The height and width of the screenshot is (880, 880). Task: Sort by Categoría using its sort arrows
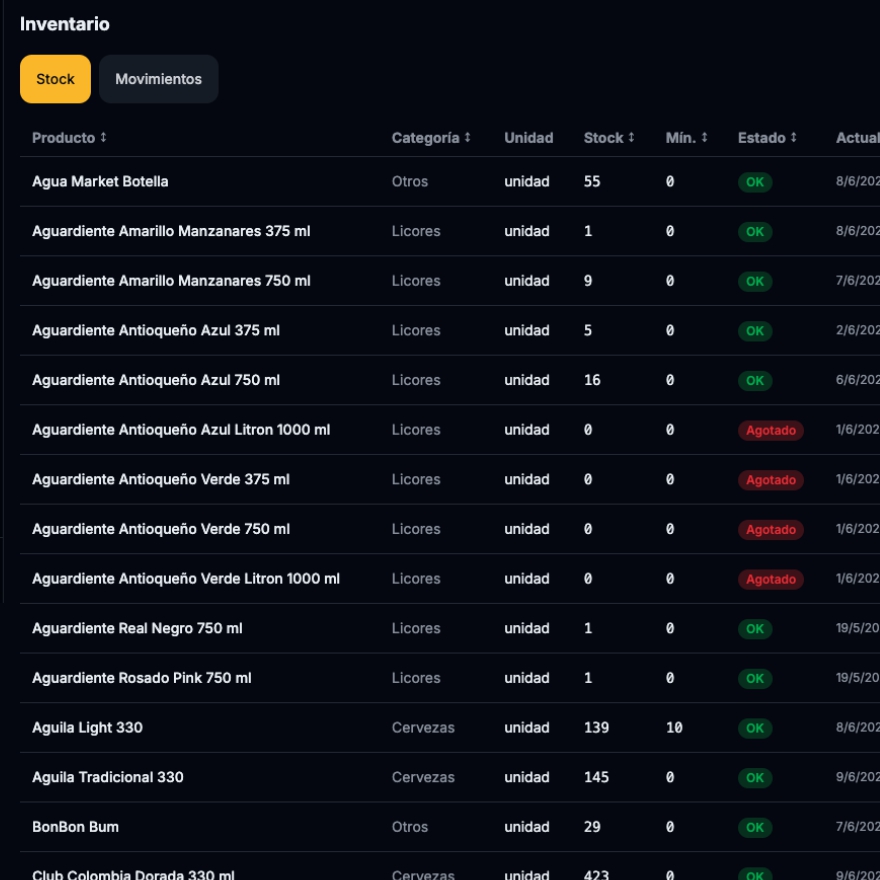tap(468, 138)
